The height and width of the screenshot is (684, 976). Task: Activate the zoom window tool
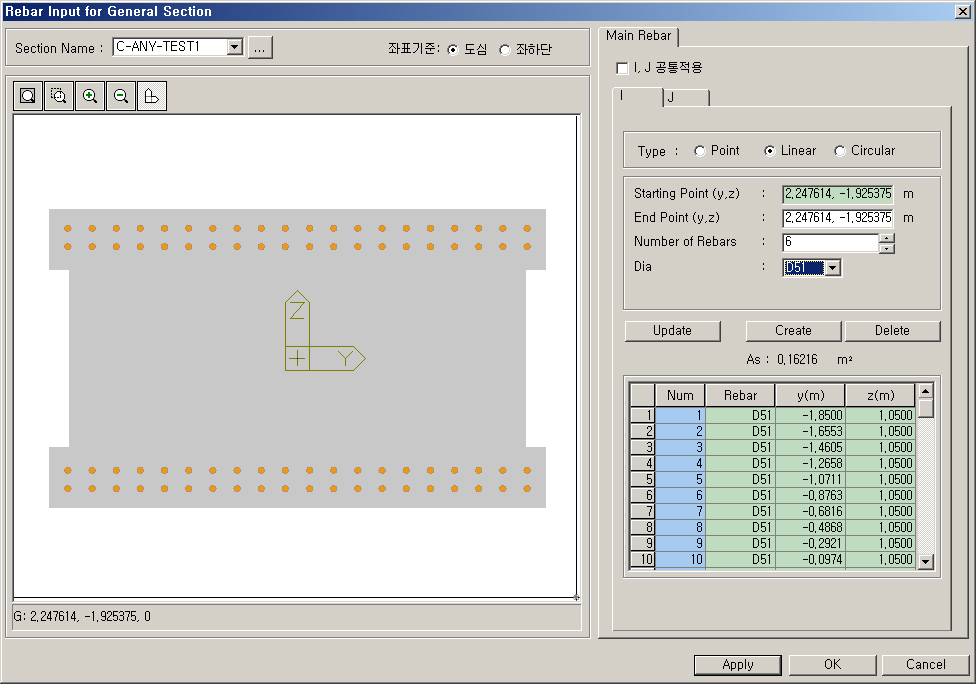pyautogui.click(x=58, y=95)
